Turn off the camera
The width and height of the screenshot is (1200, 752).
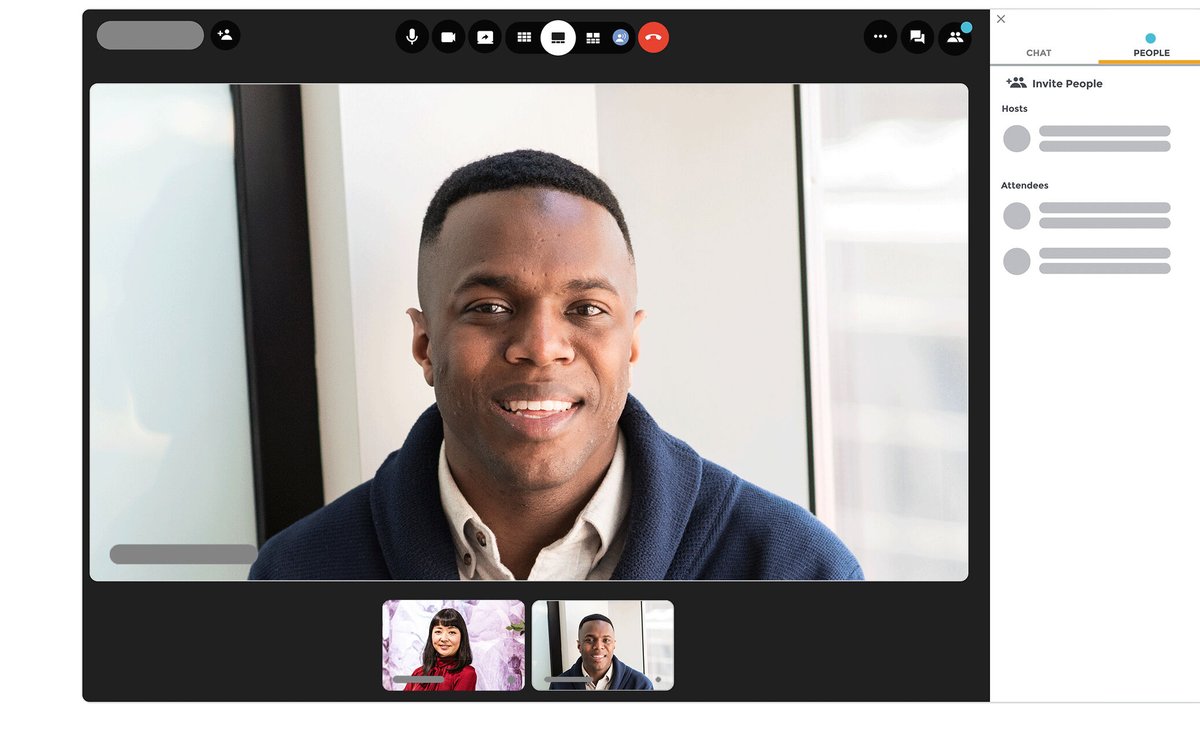[x=448, y=37]
